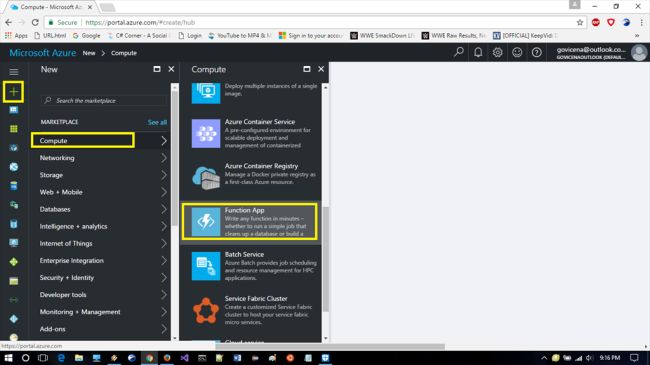Screen dimensions: 650x365
Task: Expand the Intelligence + analytics chevron
Action: (164, 226)
